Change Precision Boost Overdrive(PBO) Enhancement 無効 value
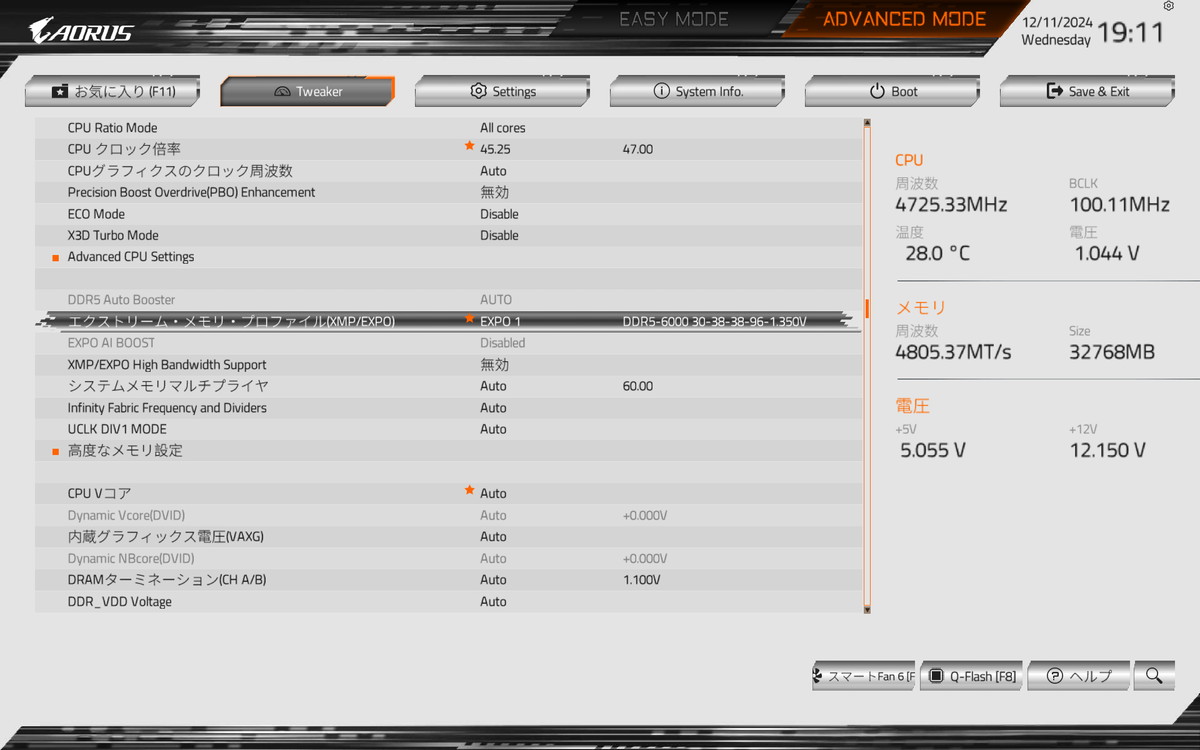 tap(494, 192)
